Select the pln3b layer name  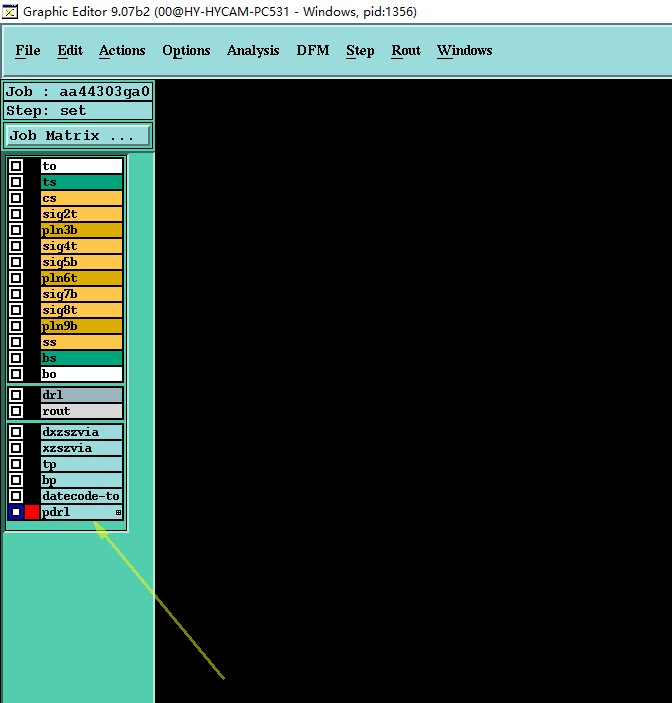82,230
